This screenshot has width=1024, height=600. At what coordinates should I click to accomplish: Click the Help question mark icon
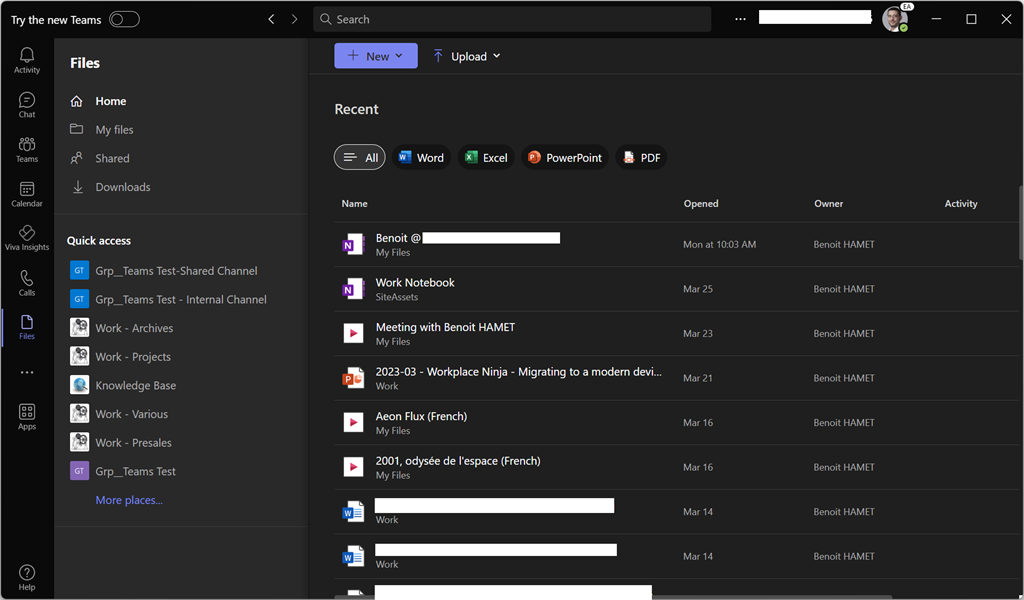coord(27,577)
